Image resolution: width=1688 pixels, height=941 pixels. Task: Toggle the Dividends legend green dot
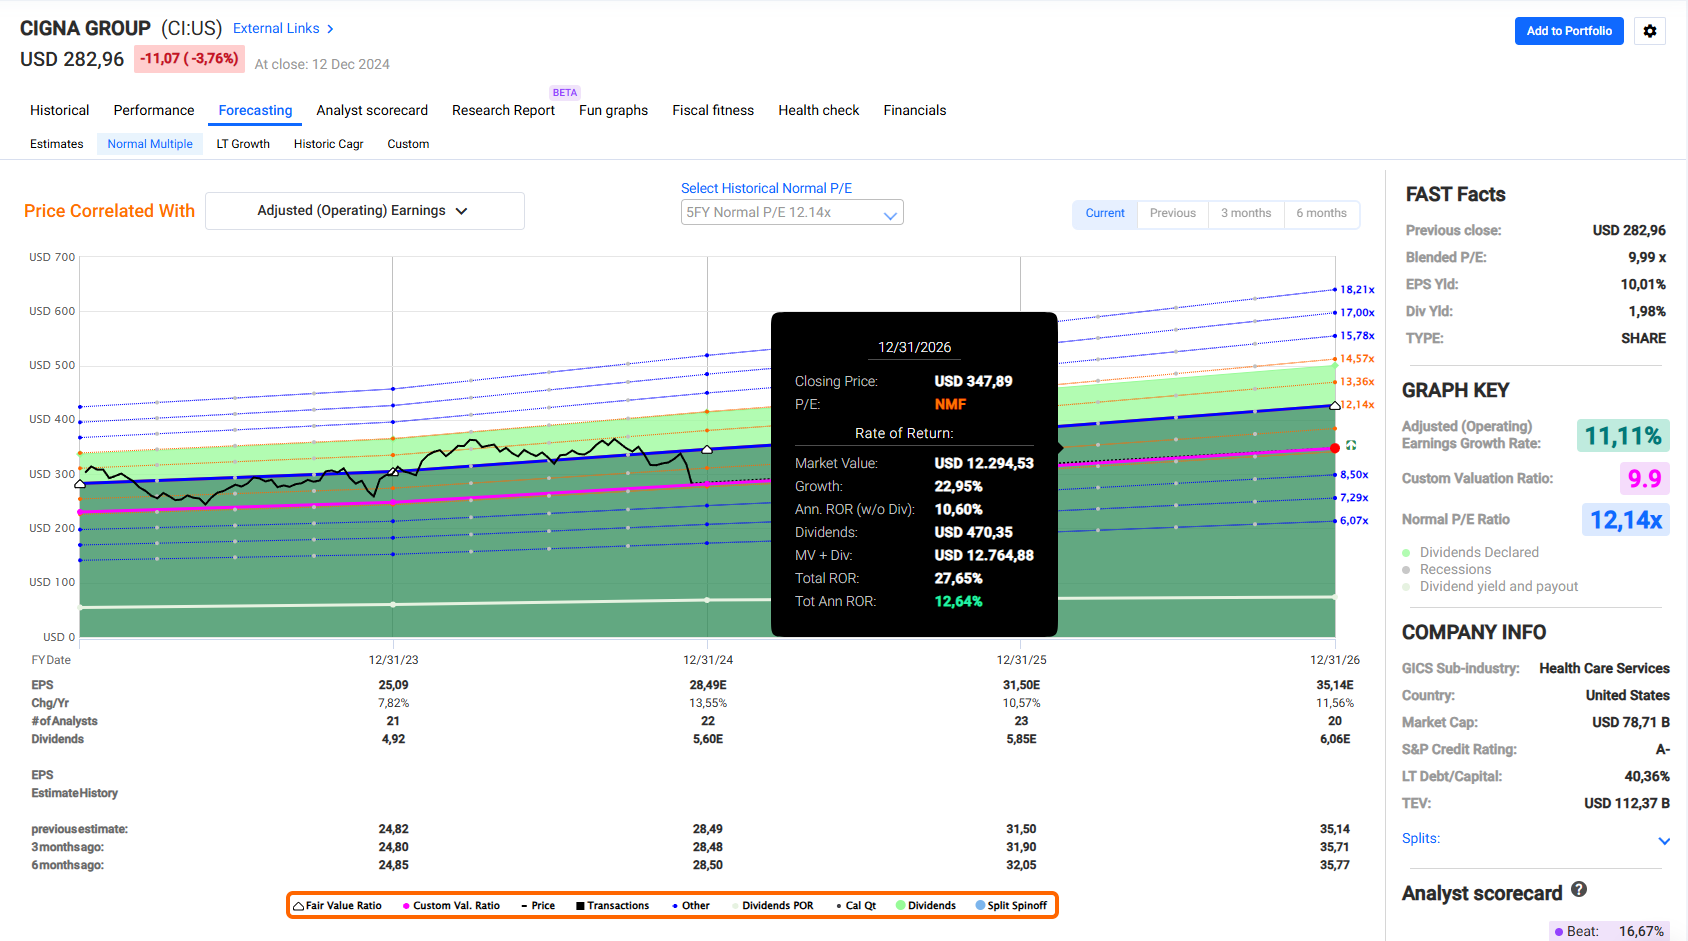pos(901,905)
